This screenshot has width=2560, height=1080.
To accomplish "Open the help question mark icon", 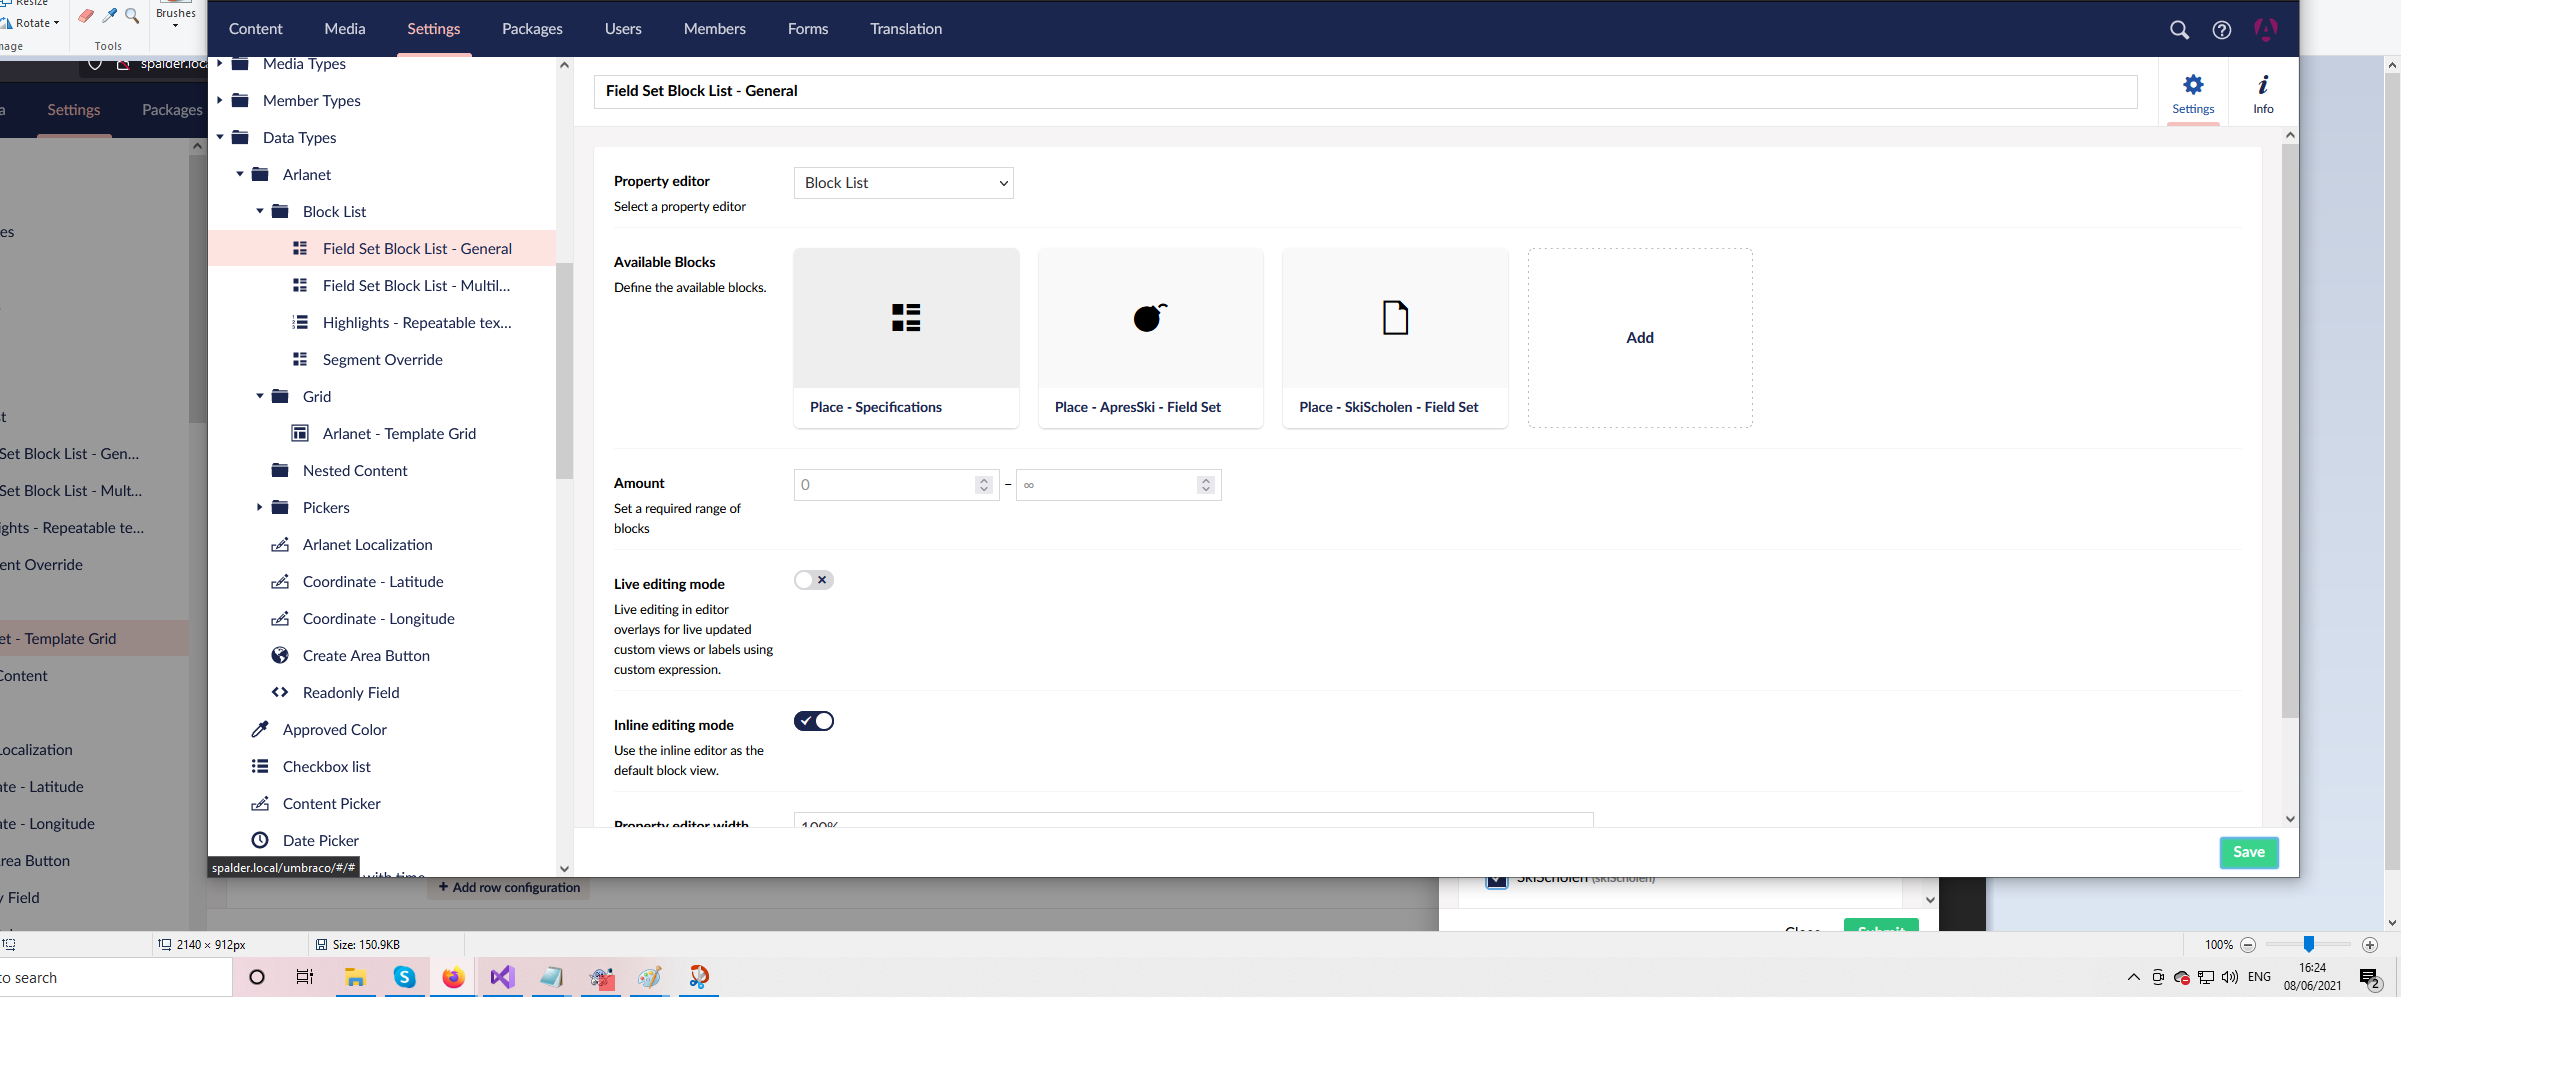I will [x=2221, y=30].
